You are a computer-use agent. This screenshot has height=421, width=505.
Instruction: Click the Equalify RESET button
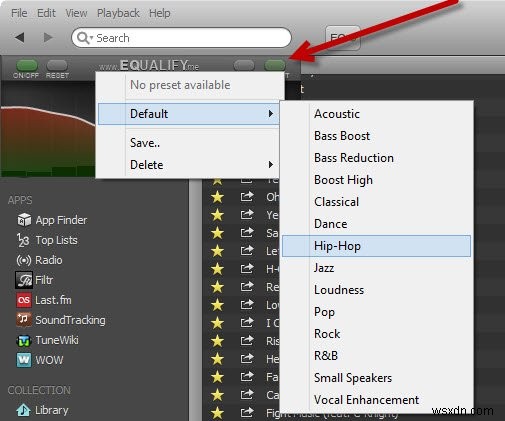point(57,65)
